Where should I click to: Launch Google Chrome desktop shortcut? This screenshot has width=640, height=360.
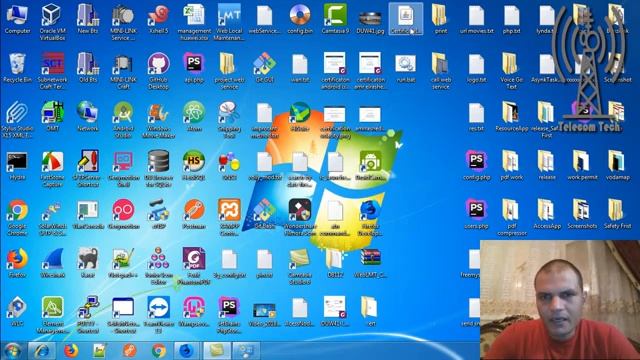tap(17, 218)
